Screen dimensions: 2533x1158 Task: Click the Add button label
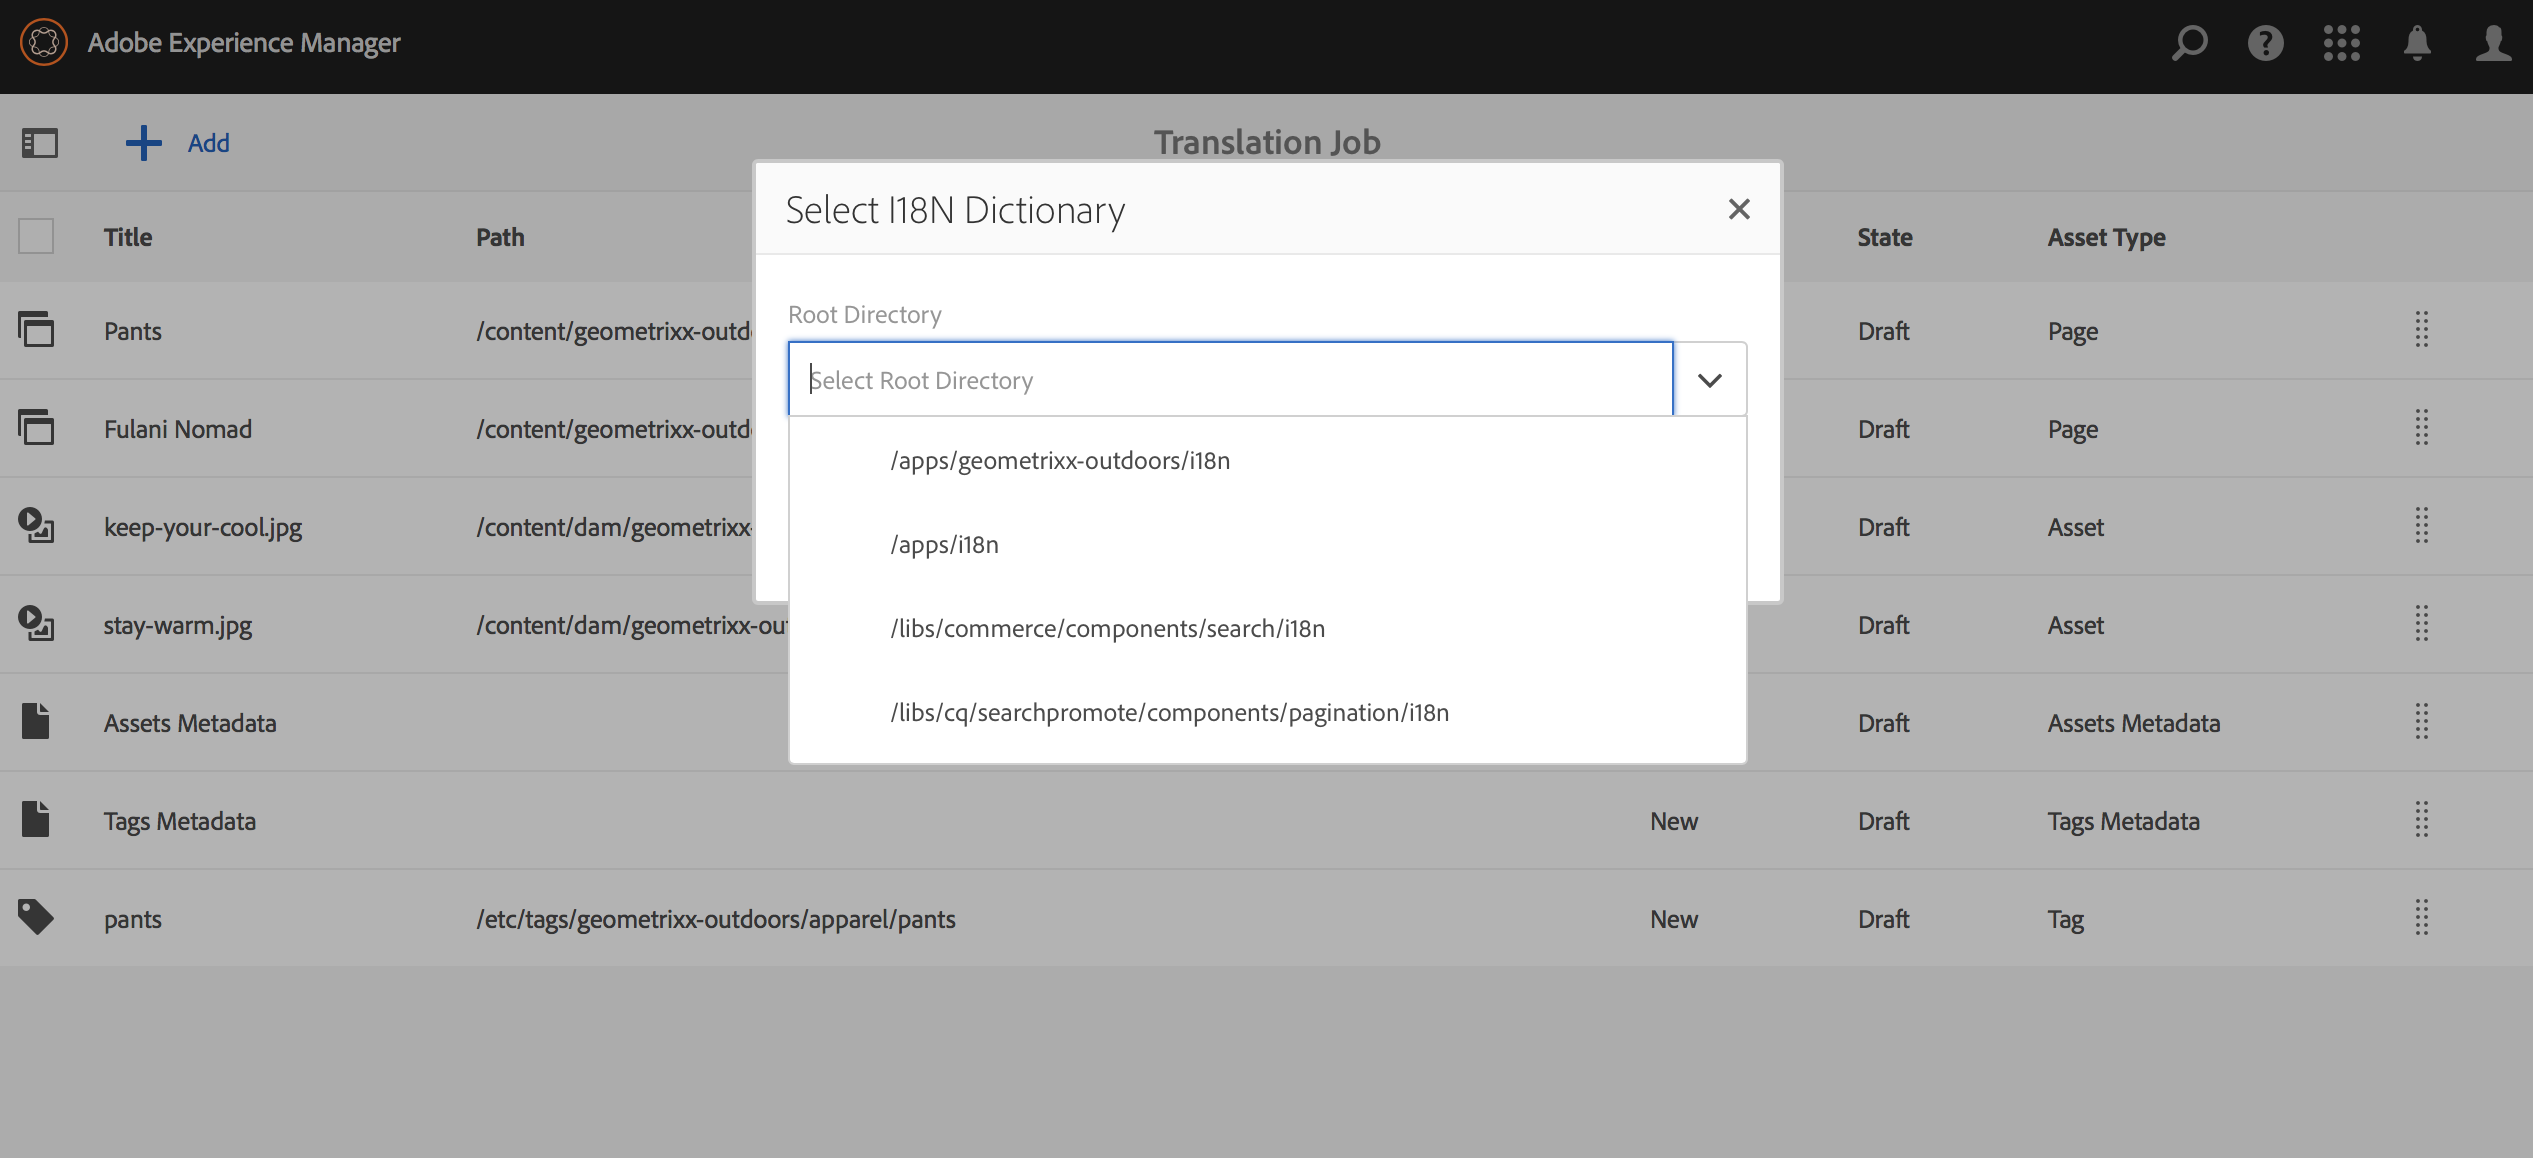209,143
